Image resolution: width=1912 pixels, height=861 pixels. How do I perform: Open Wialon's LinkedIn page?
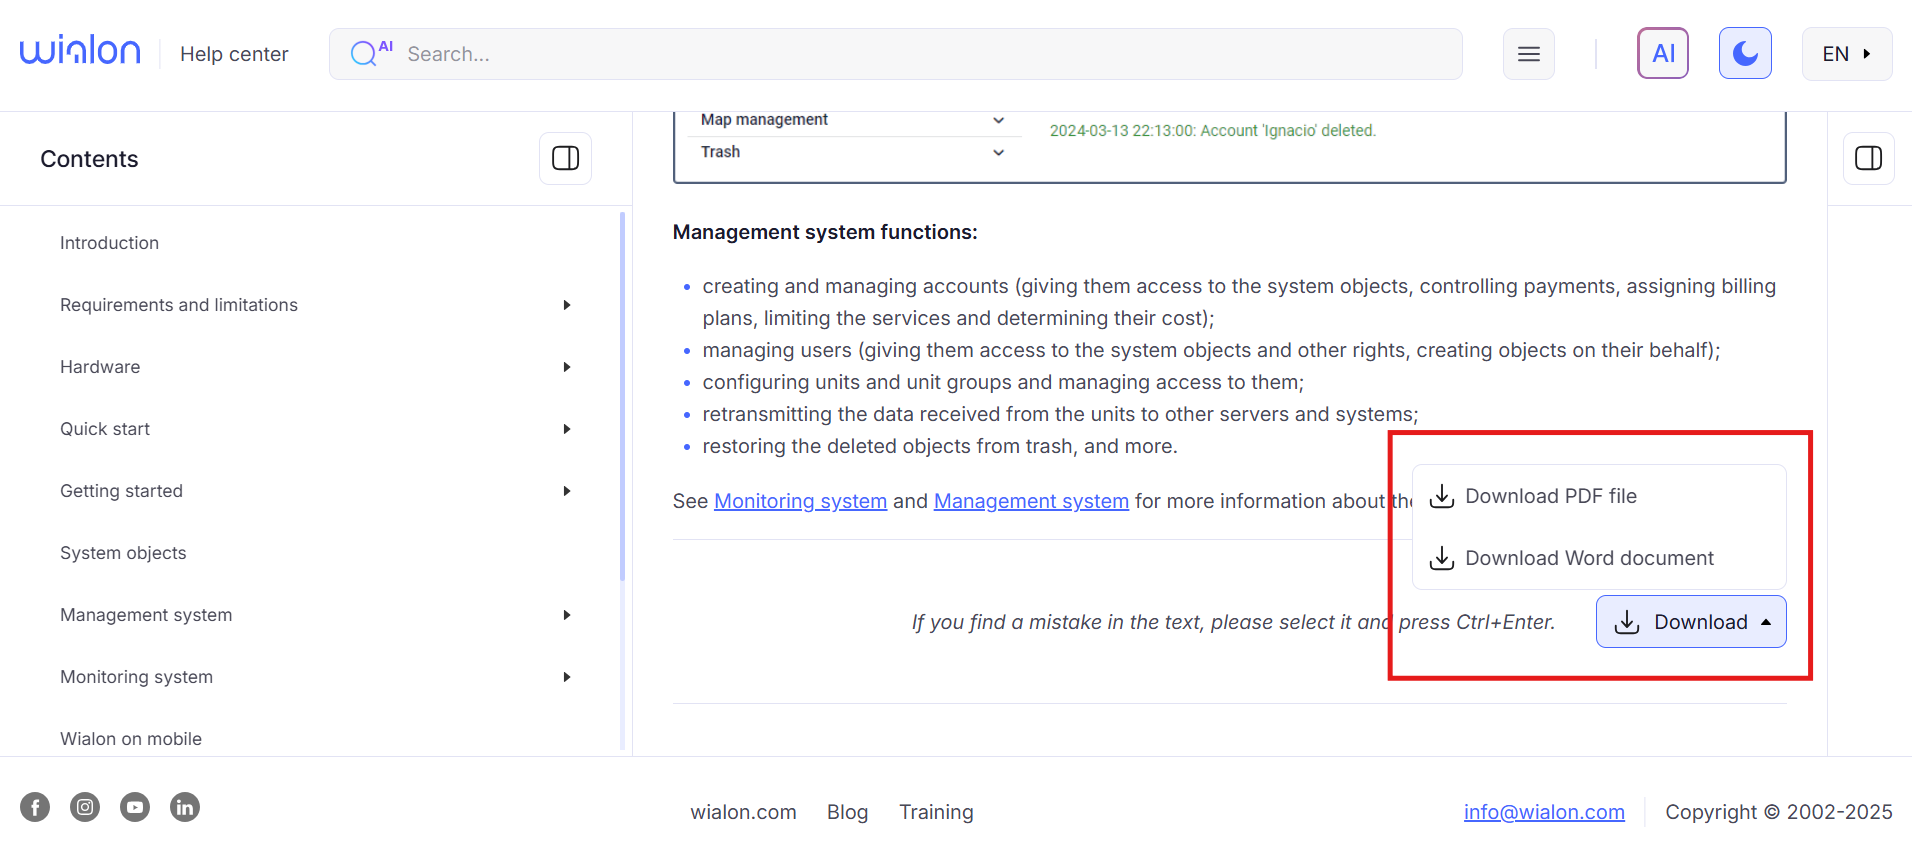[185, 807]
